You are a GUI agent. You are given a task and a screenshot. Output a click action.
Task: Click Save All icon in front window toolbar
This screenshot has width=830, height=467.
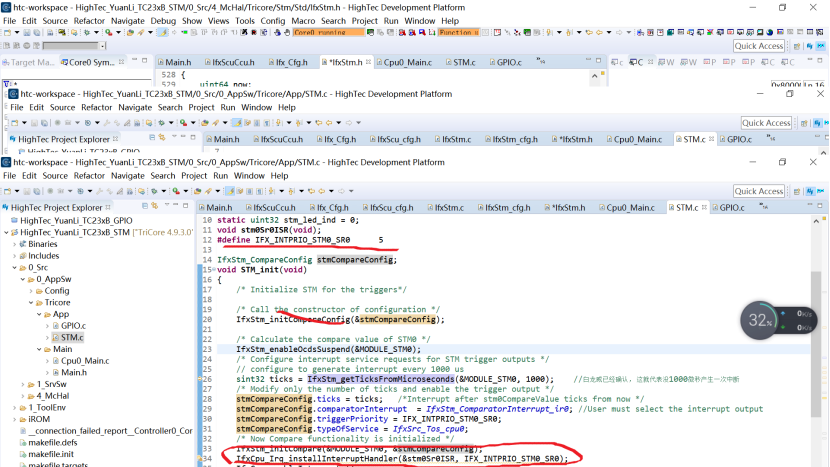pyautogui.click(x=37, y=191)
